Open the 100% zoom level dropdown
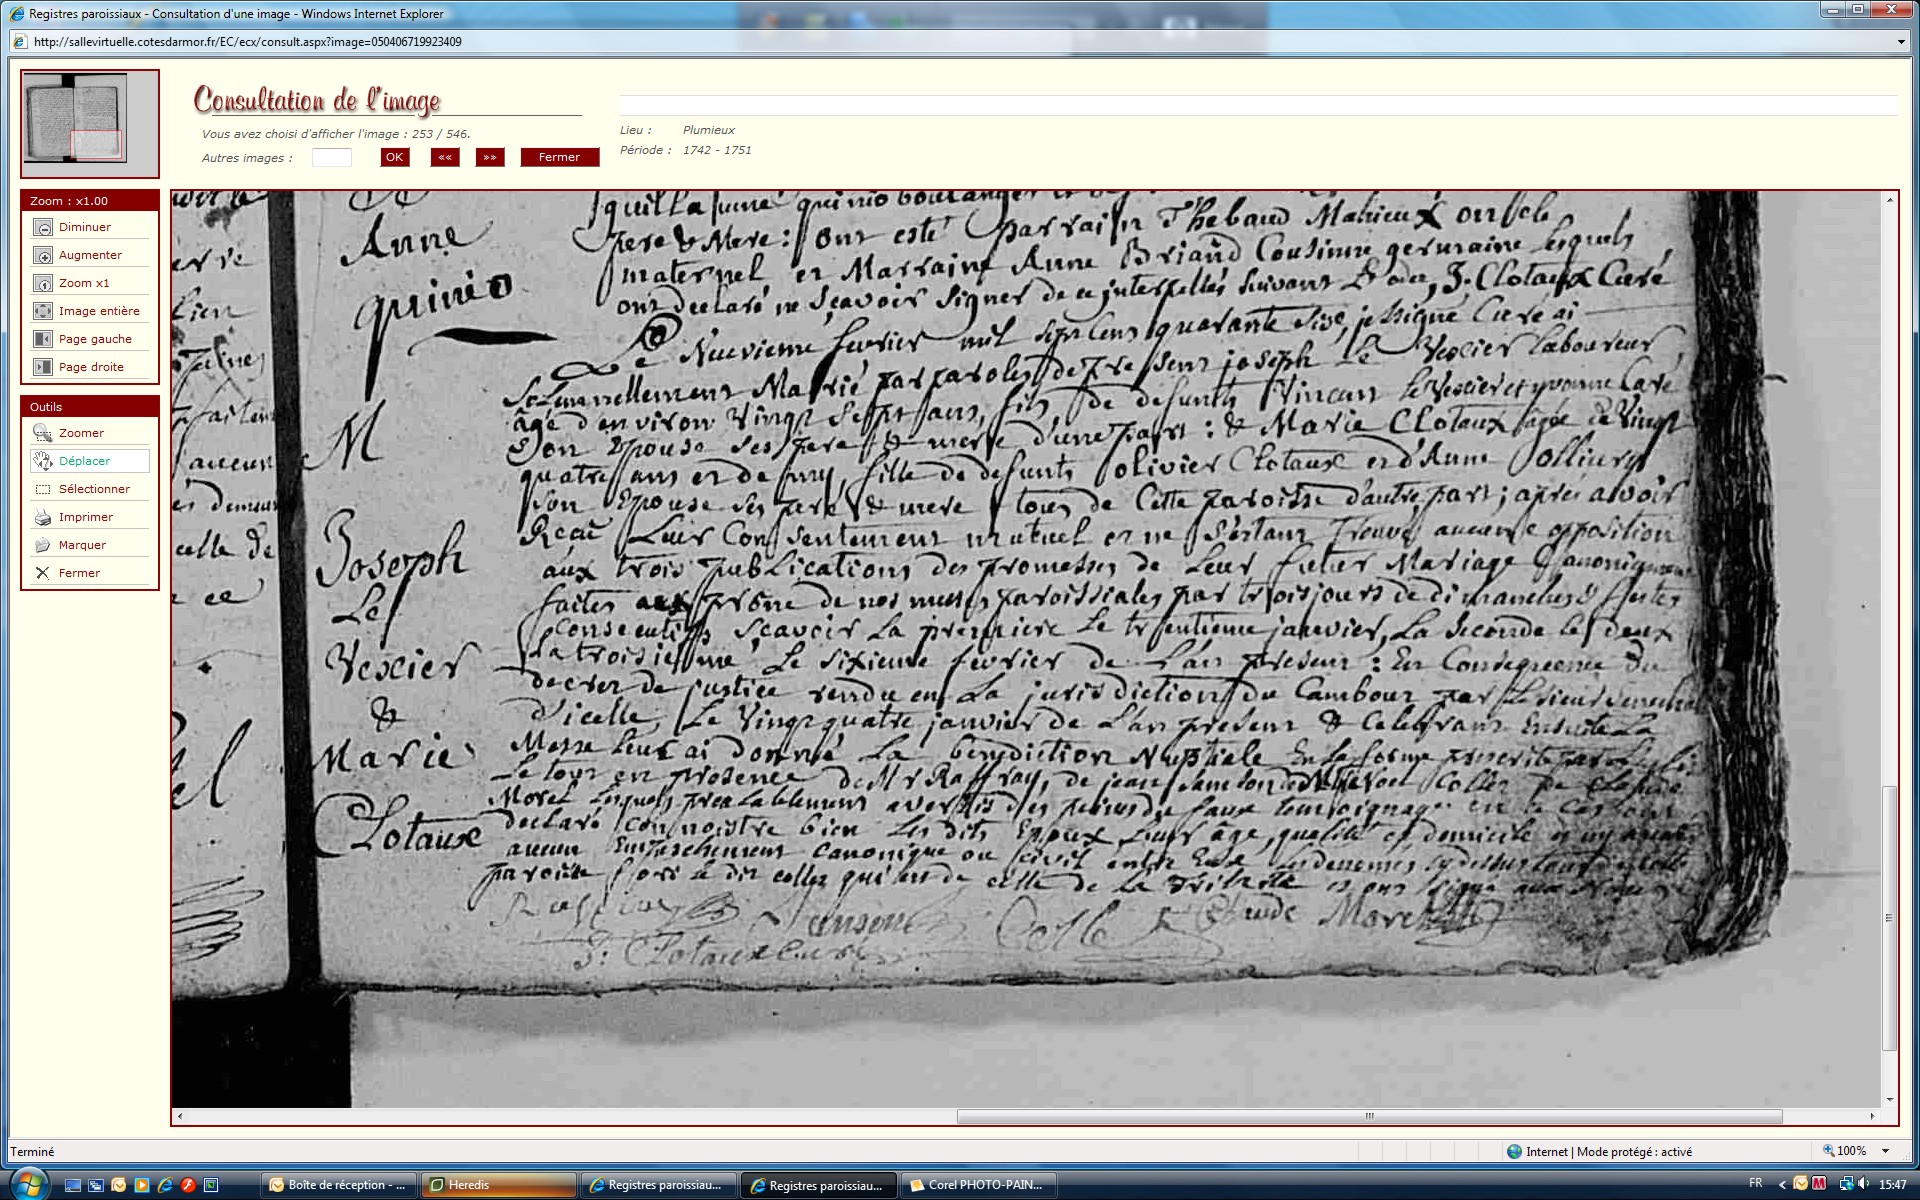The width and height of the screenshot is (1920, 1200). pos(1886,1152)
